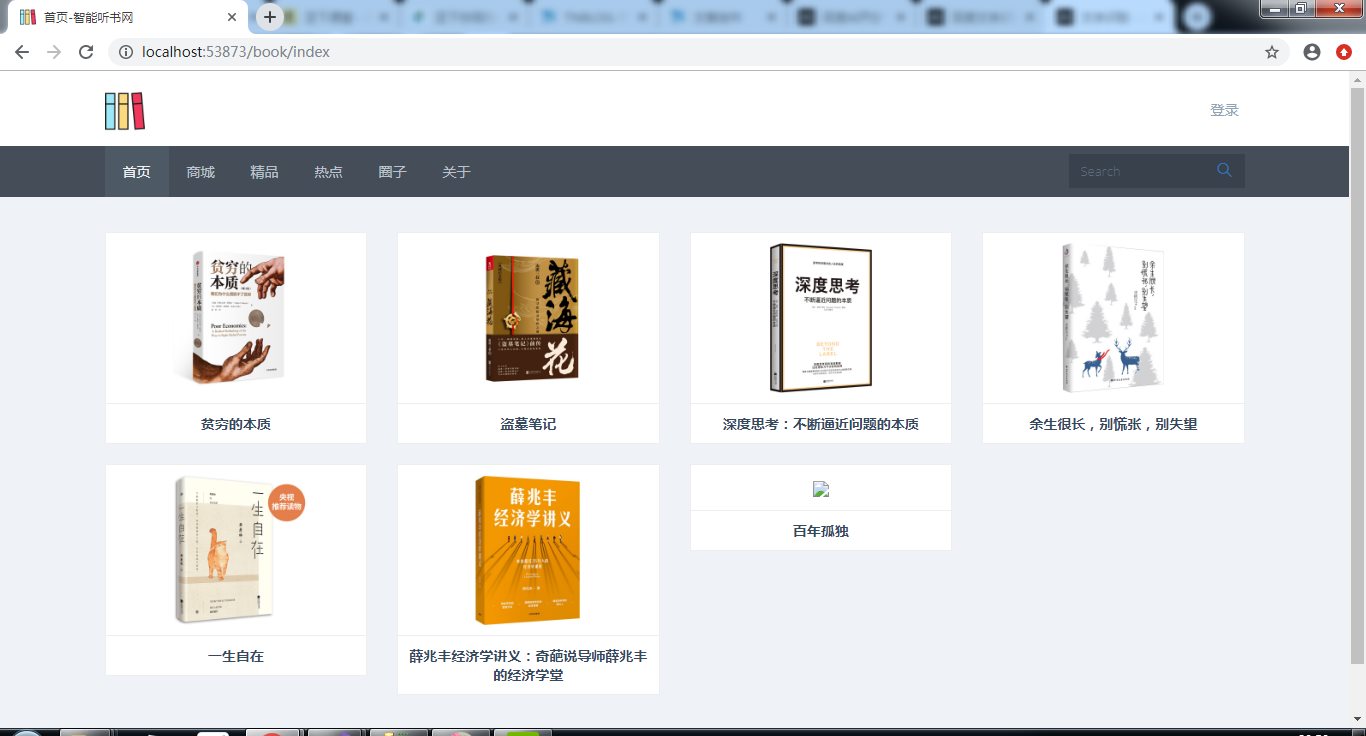This screenshot has width=1366, height=736.
Task: Click the search magnifier icon in navbar
Action: 1224,171
